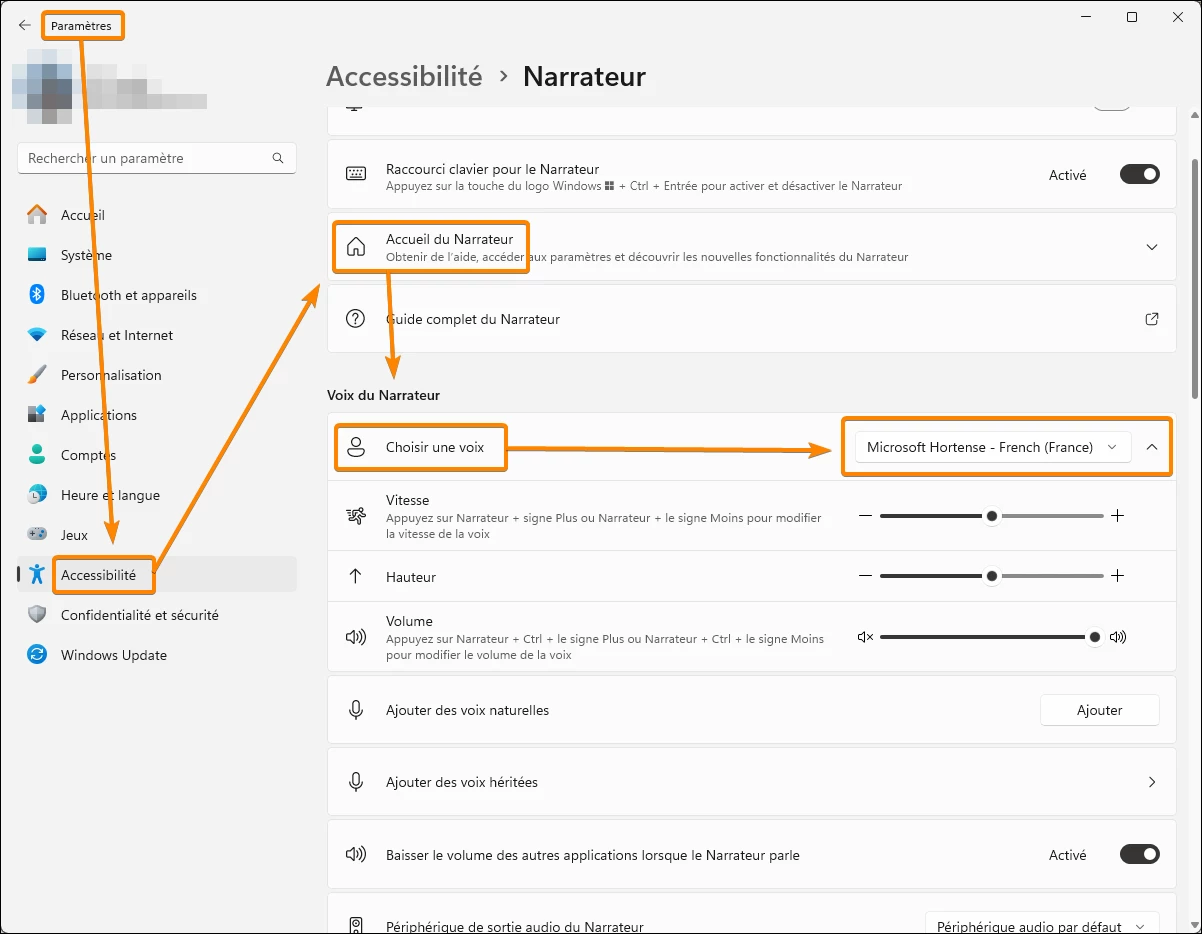Click Accessibilité in the breadcrumb

[x=404, y=76]
